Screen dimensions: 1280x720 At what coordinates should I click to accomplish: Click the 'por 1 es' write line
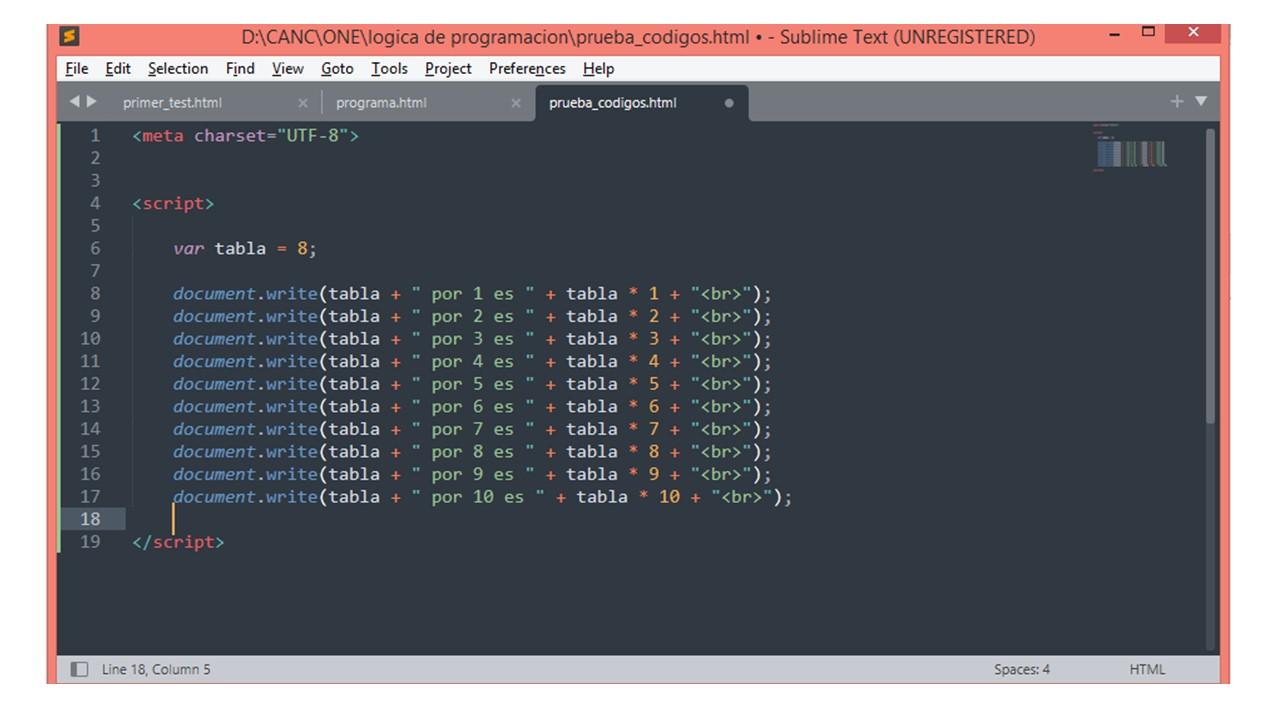[x=472, y=294]
